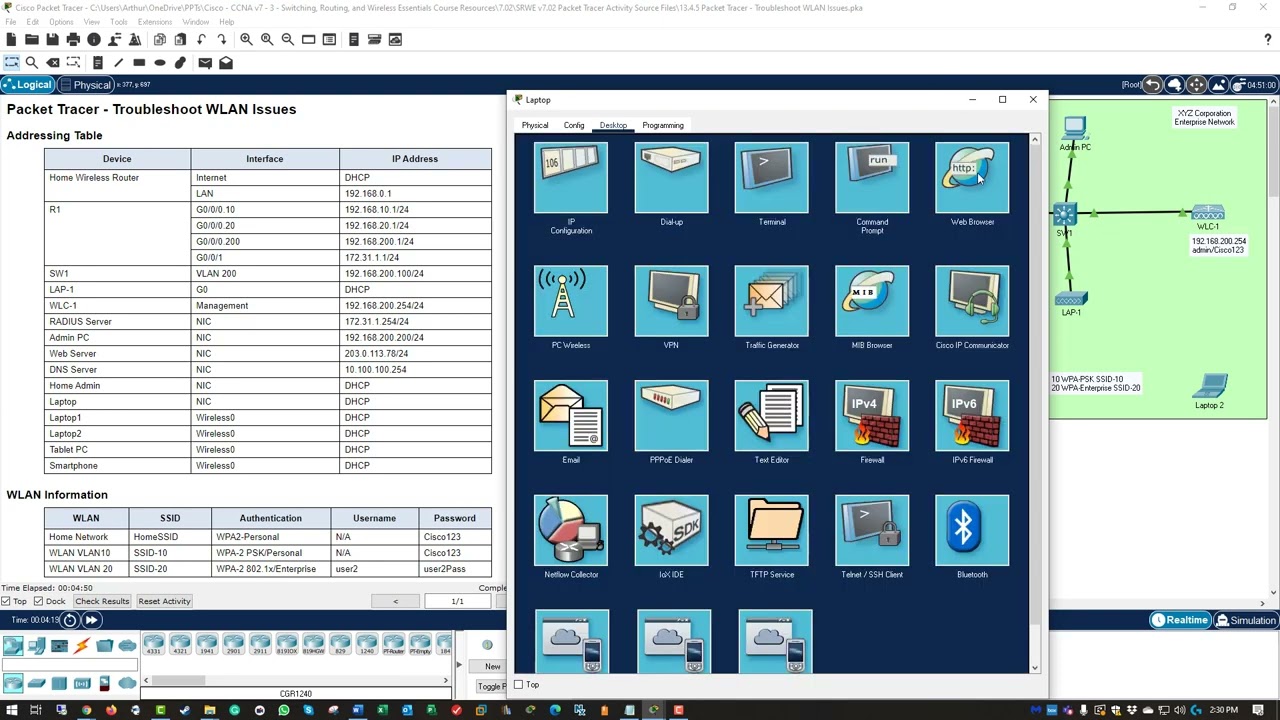Click the Zoom In magnifier icon

pyautogui.click(x=246, y=39)
